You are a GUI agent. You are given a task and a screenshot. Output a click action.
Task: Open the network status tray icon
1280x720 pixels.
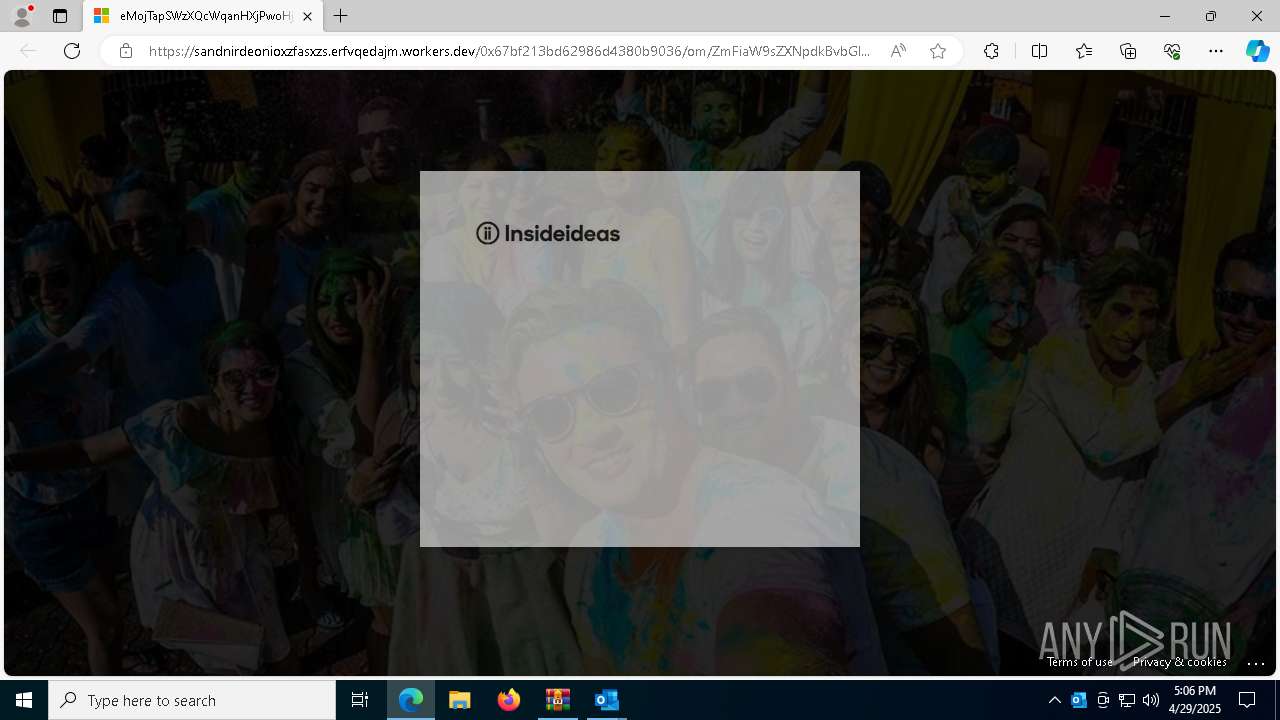(1127, 700)
